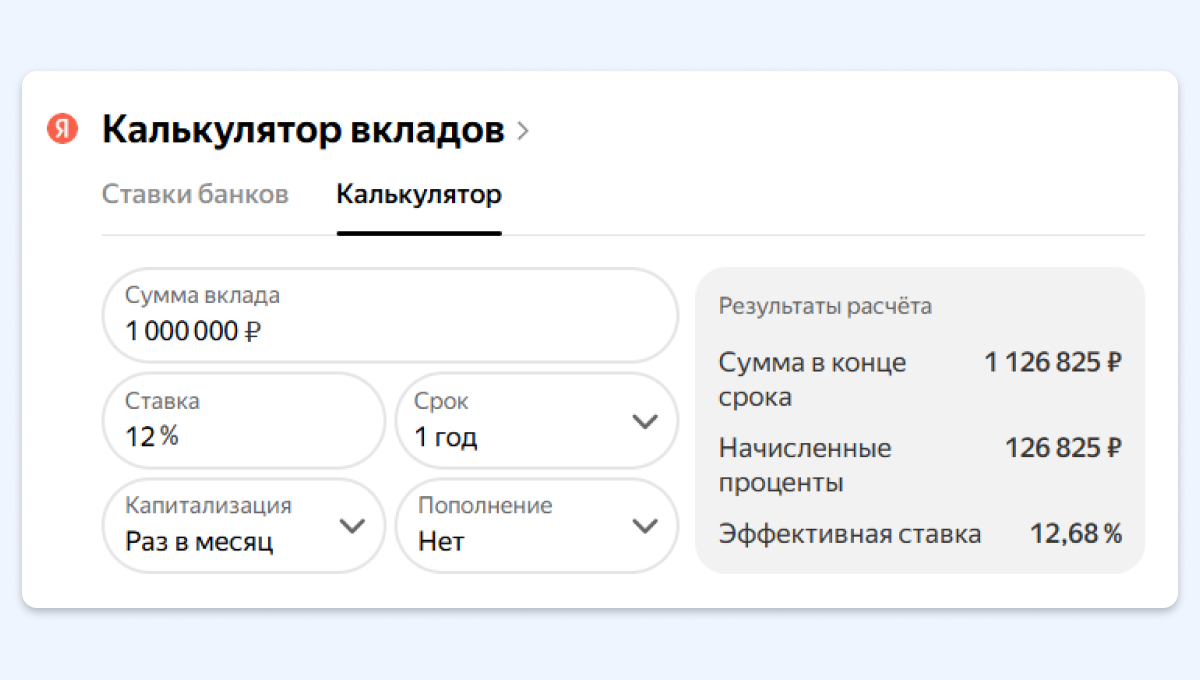Click the arrow beside the Калькулятор вкладов title

tap(522, 131)
